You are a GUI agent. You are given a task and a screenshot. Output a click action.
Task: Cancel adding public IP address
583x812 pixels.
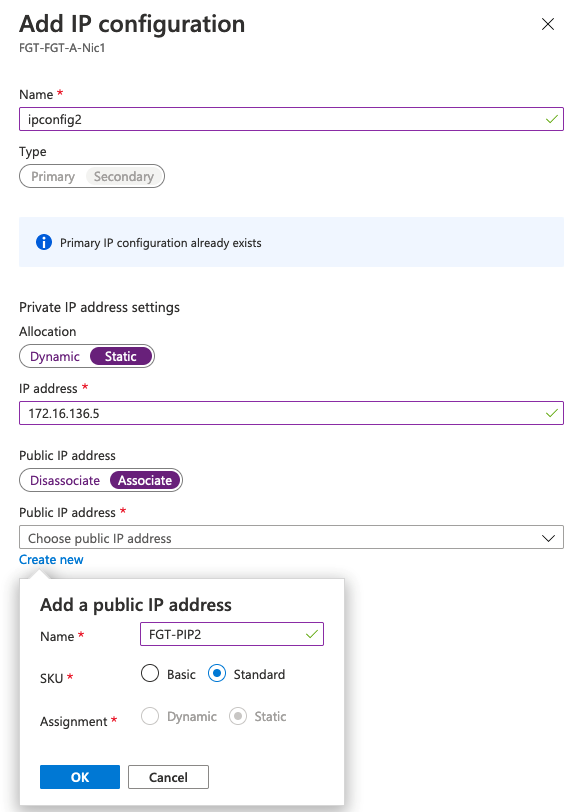(x=168, y=777)
